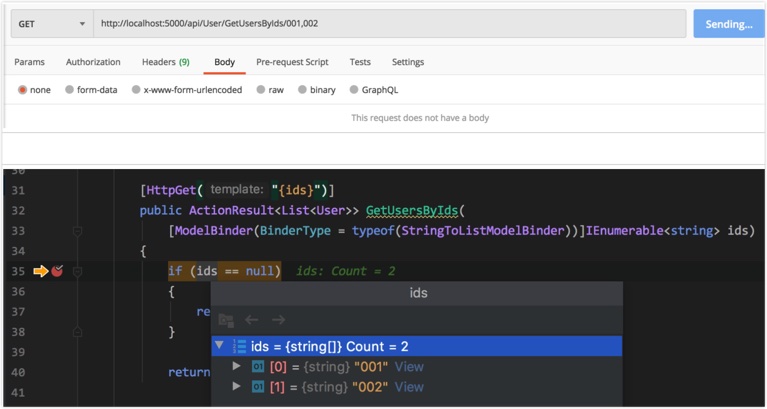
Task: Collapse the if-block fold marker on line 35
Action: tap(77, 271)
